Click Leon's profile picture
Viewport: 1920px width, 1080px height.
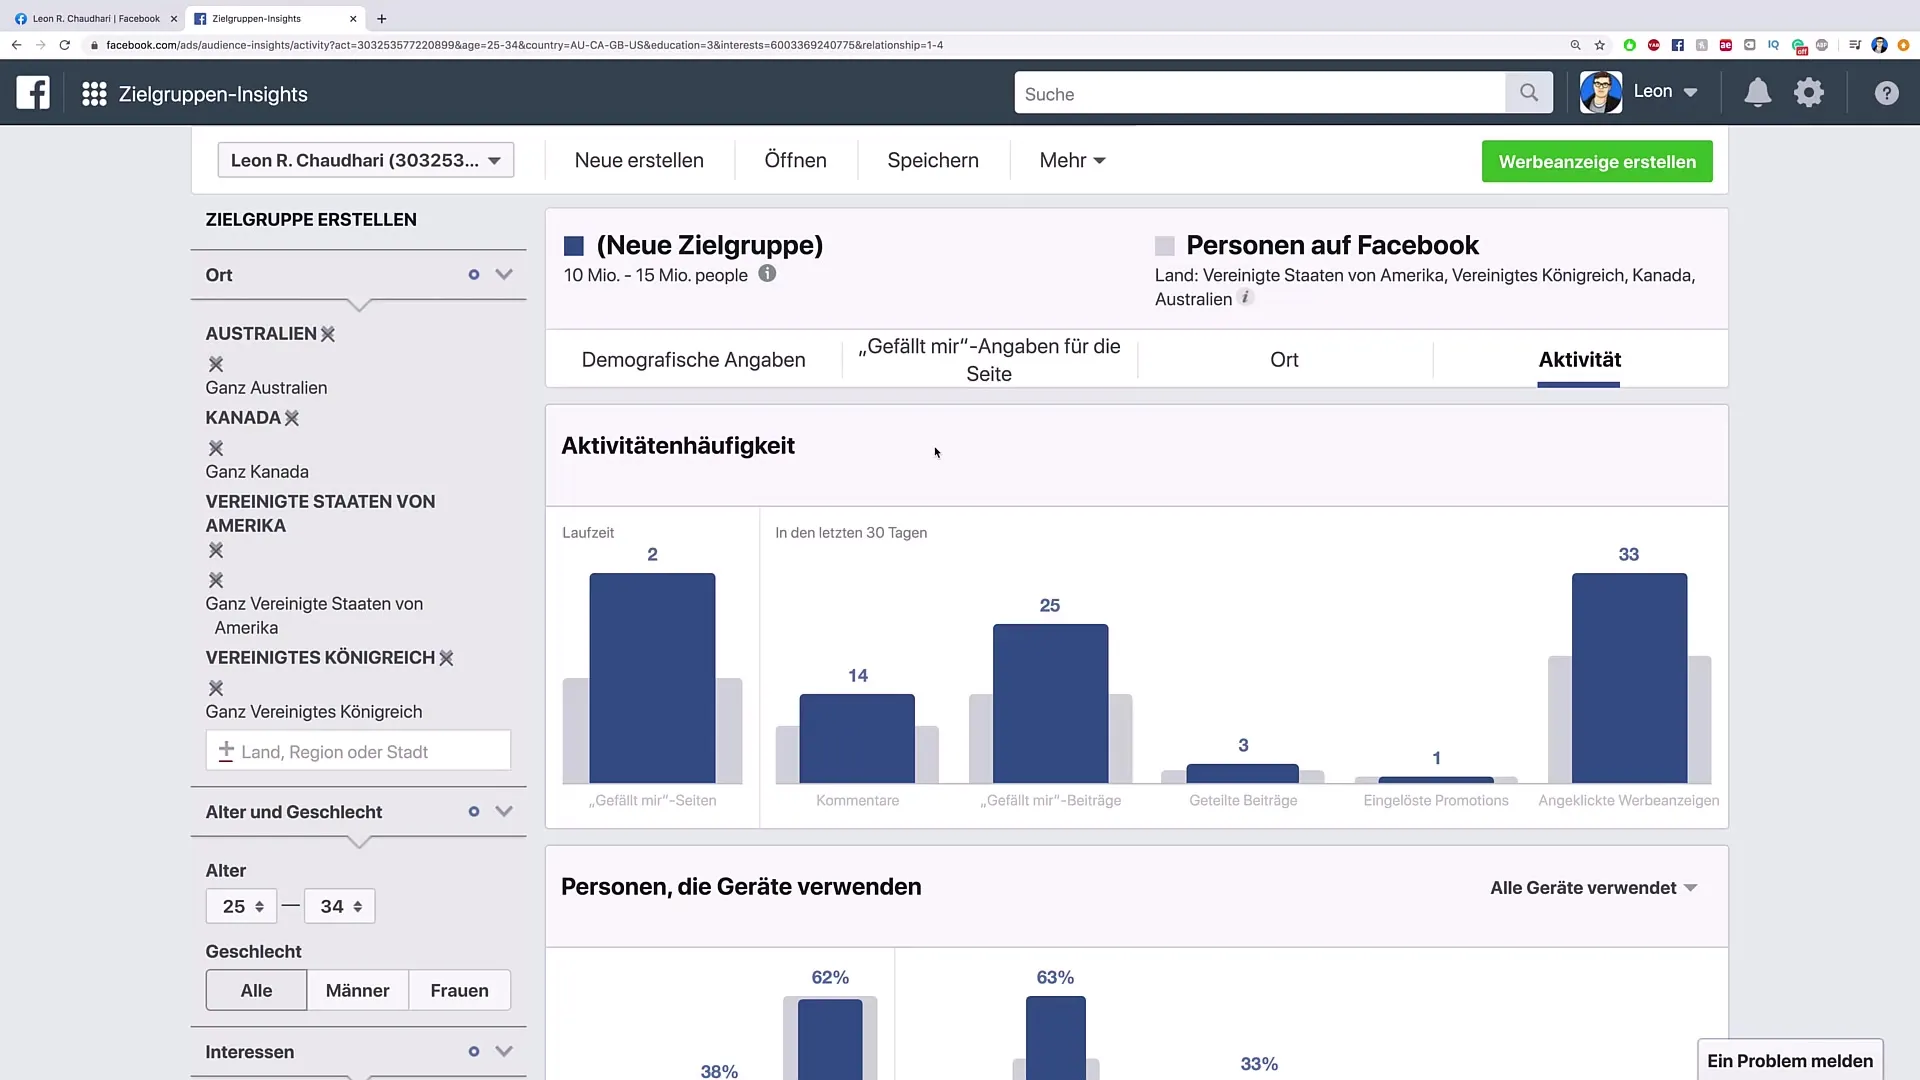pos(1601,92)
